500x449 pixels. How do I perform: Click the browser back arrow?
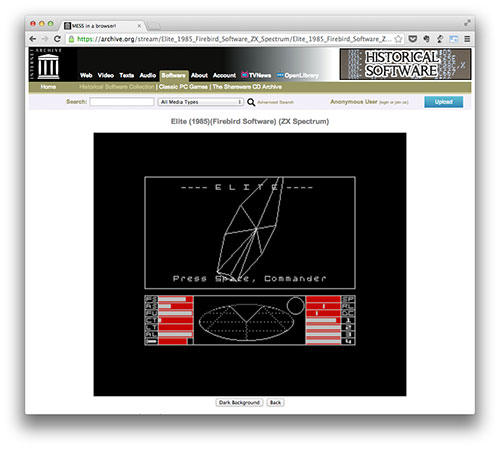click(x=33, y=39)
